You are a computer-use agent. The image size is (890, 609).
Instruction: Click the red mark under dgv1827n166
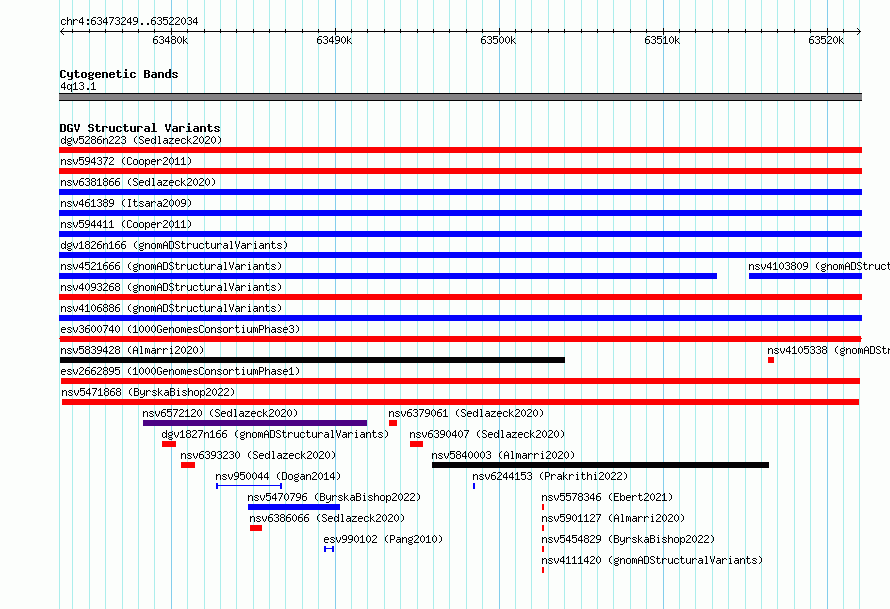[169, 444]
